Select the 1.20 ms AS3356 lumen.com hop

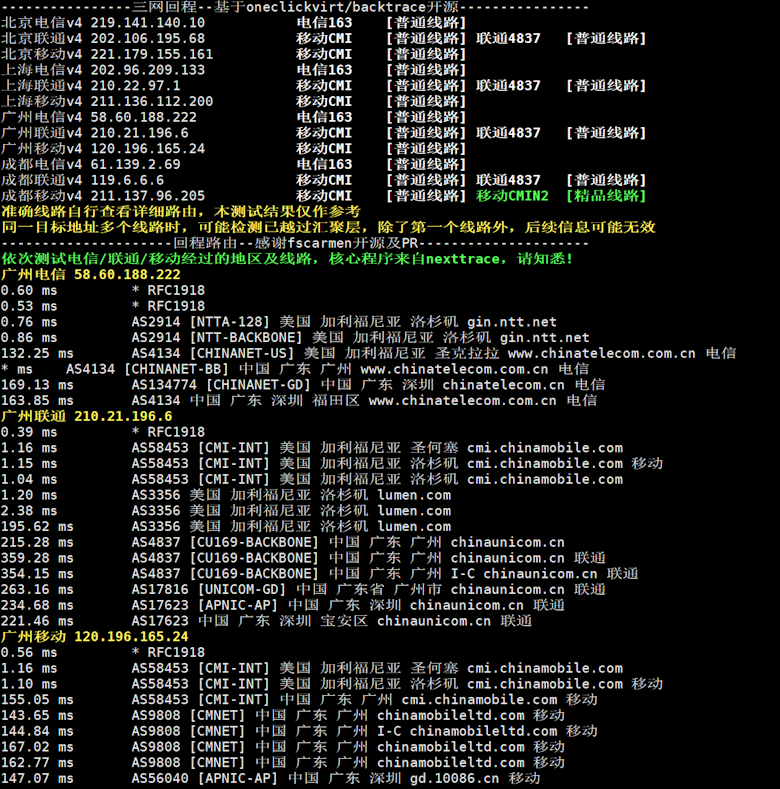coord(226,495)
